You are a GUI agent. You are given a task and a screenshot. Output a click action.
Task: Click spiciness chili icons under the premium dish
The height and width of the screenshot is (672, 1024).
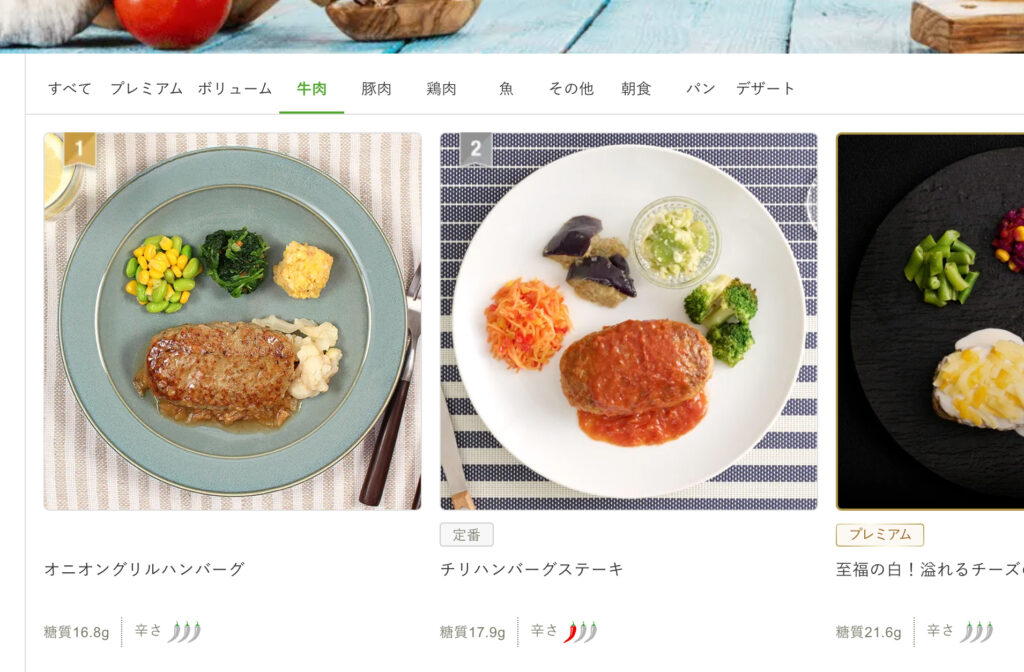976,632
